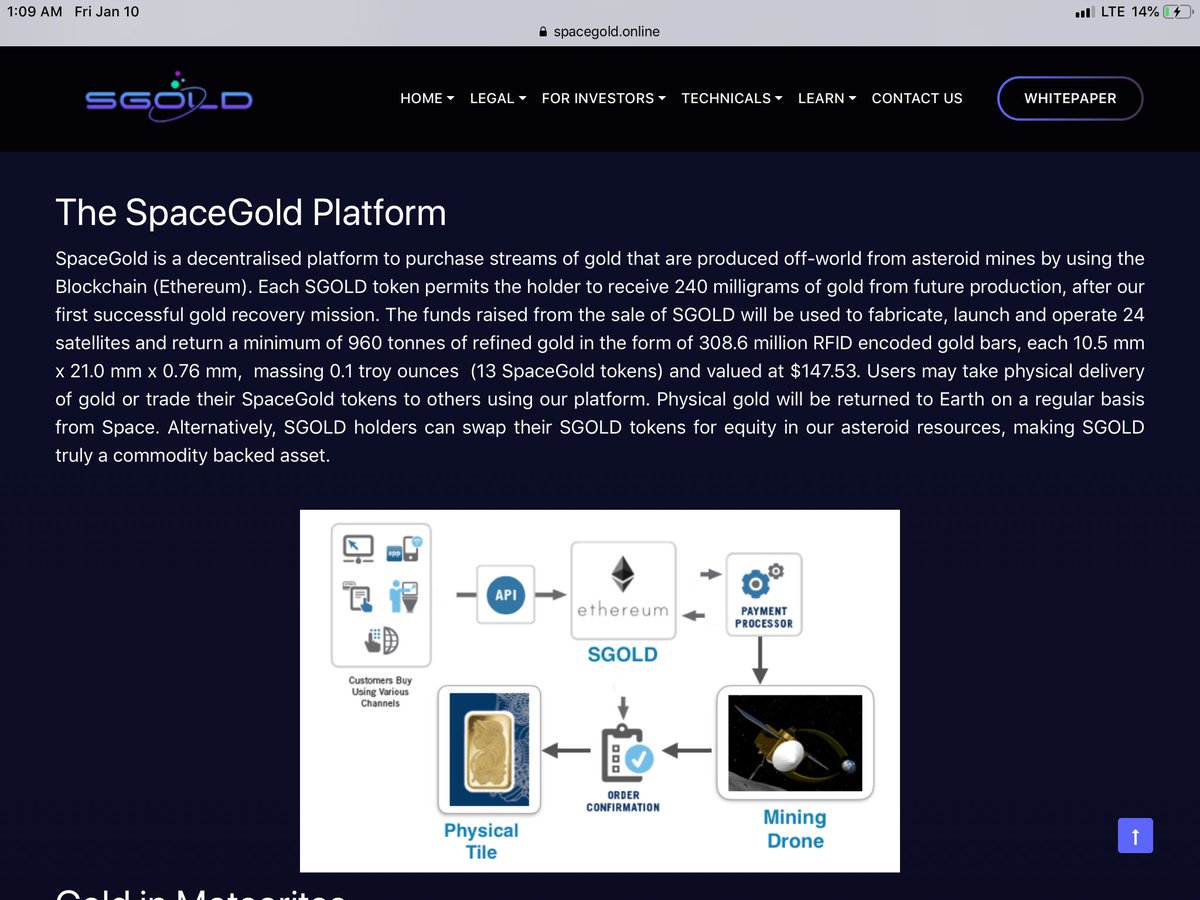Click the gold bar physical tile image
Image resolution: width=1200 pixels, height=900 pixels.
[489, 750]
